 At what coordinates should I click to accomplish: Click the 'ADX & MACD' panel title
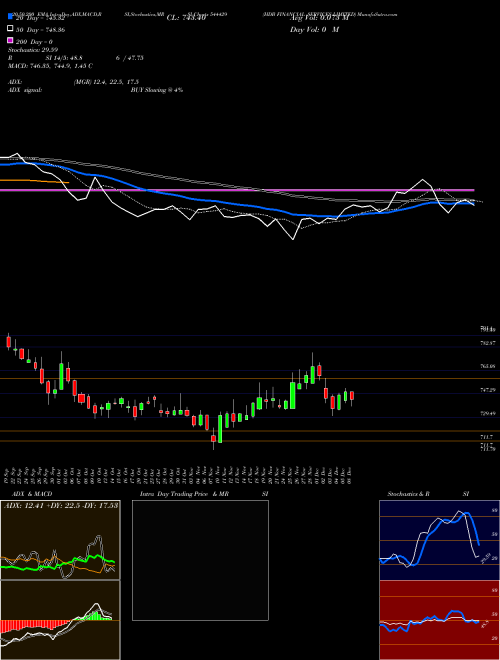(32, 494)
